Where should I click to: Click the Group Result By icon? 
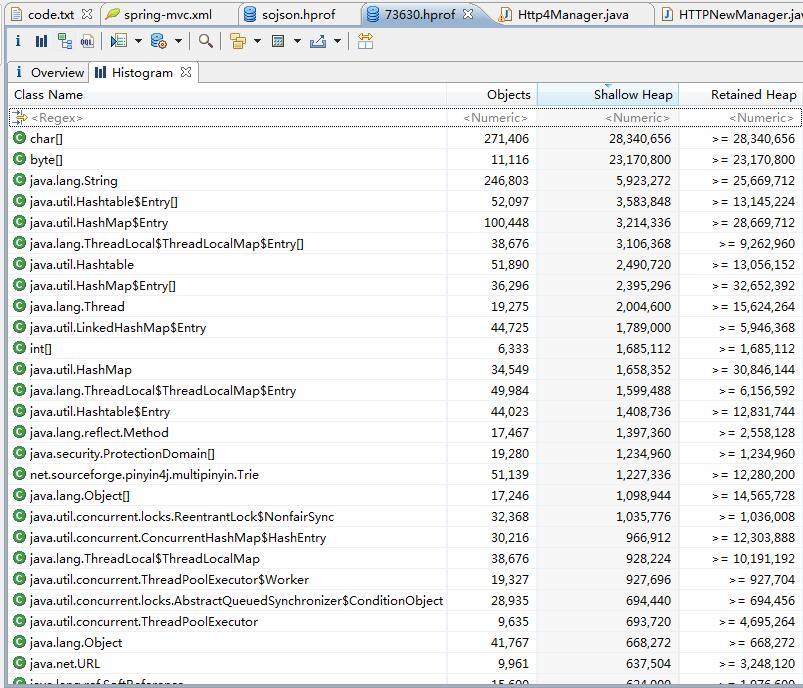[x=238, y=41]
